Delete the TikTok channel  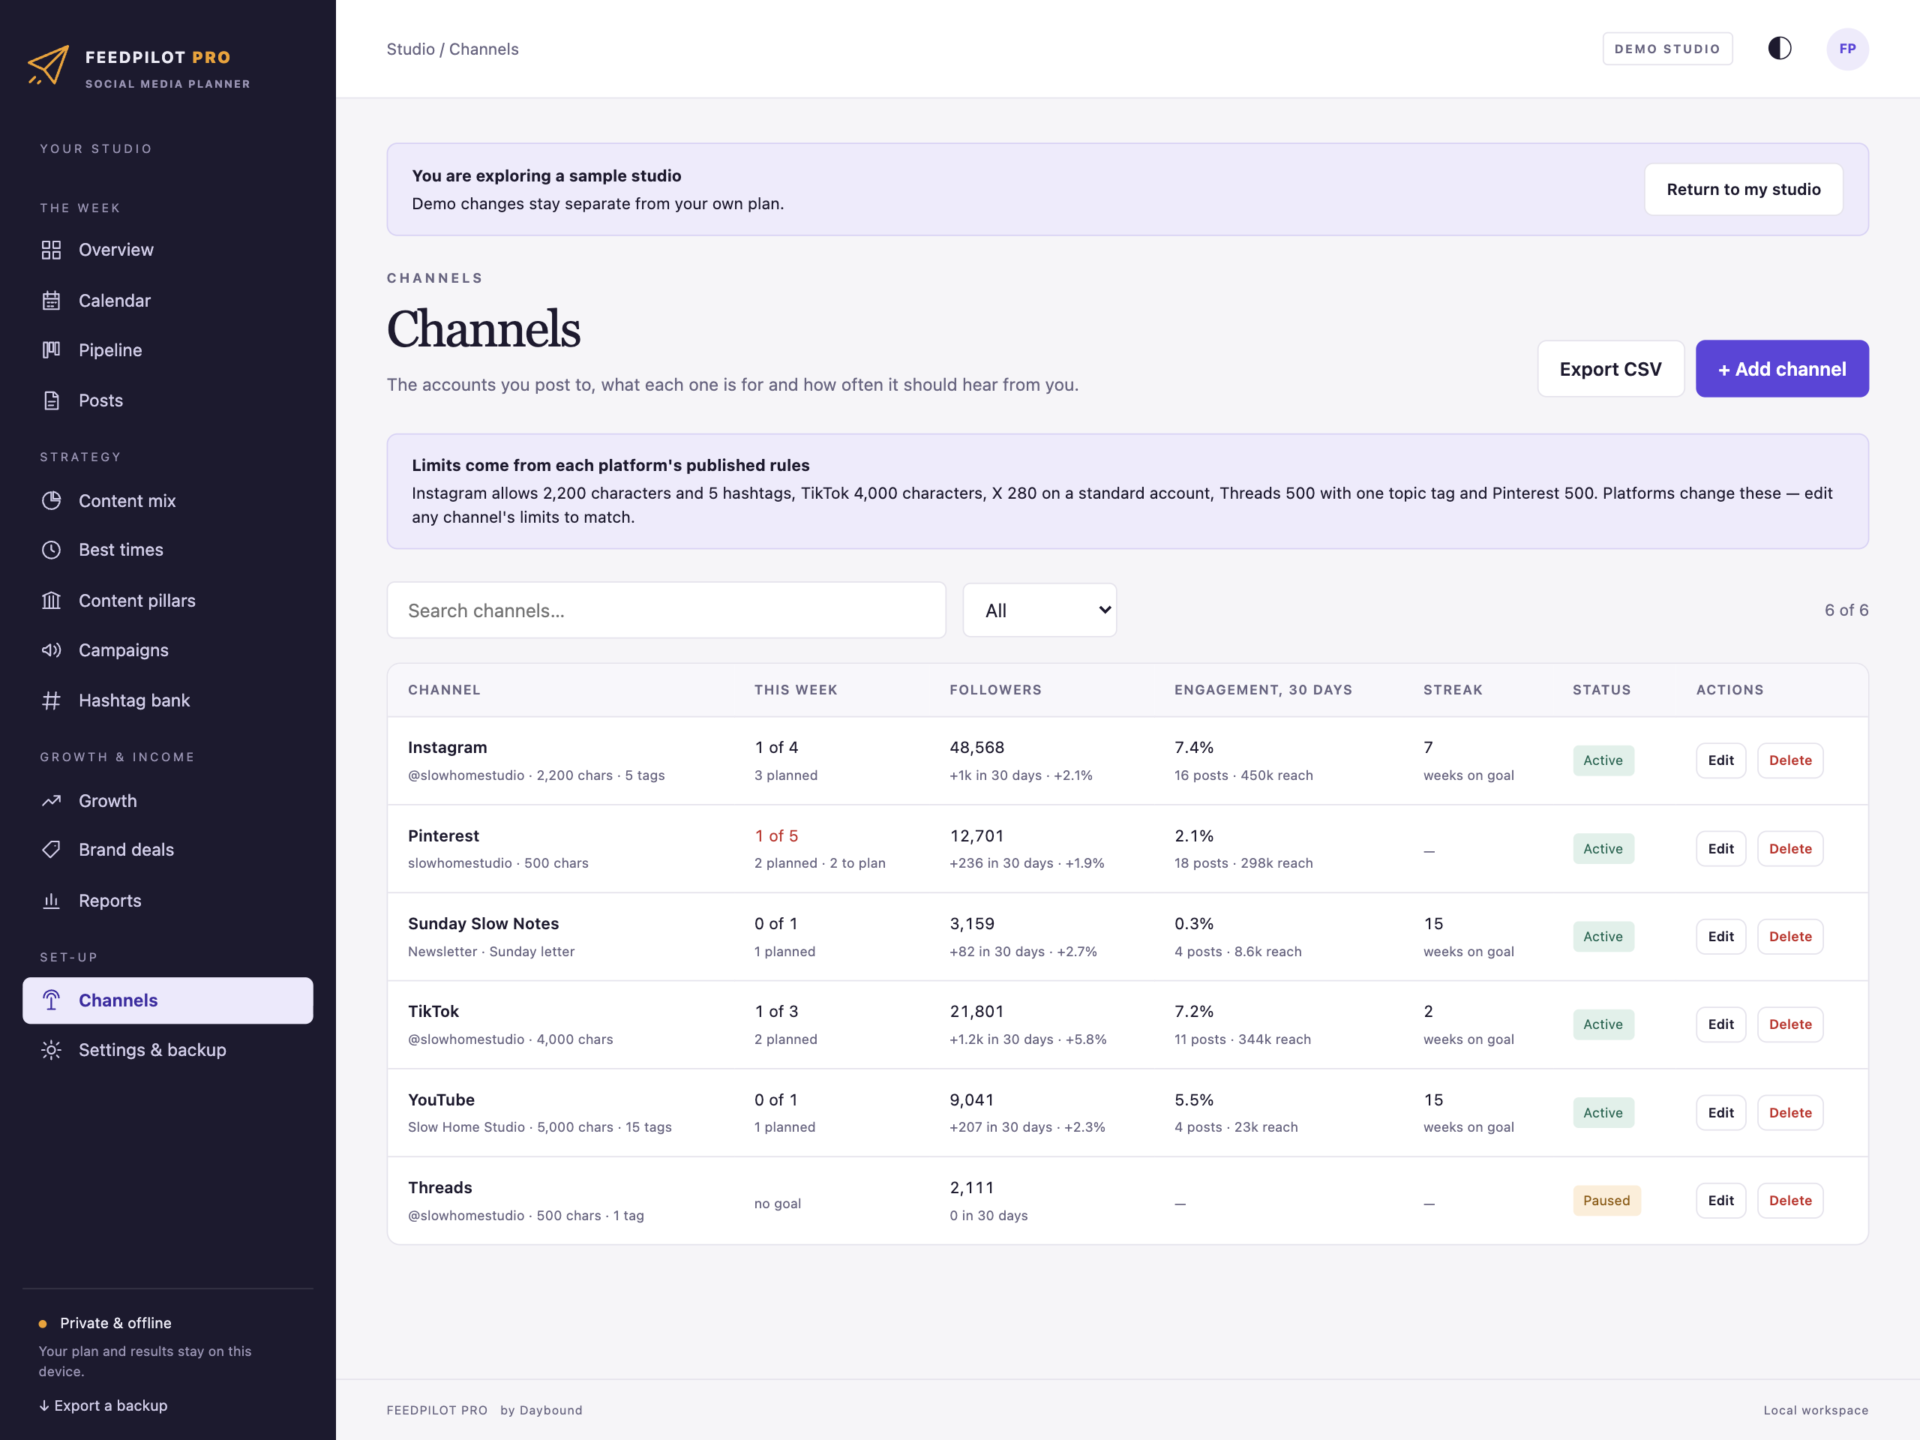pyautogui.click(x=1790, y=1024)
